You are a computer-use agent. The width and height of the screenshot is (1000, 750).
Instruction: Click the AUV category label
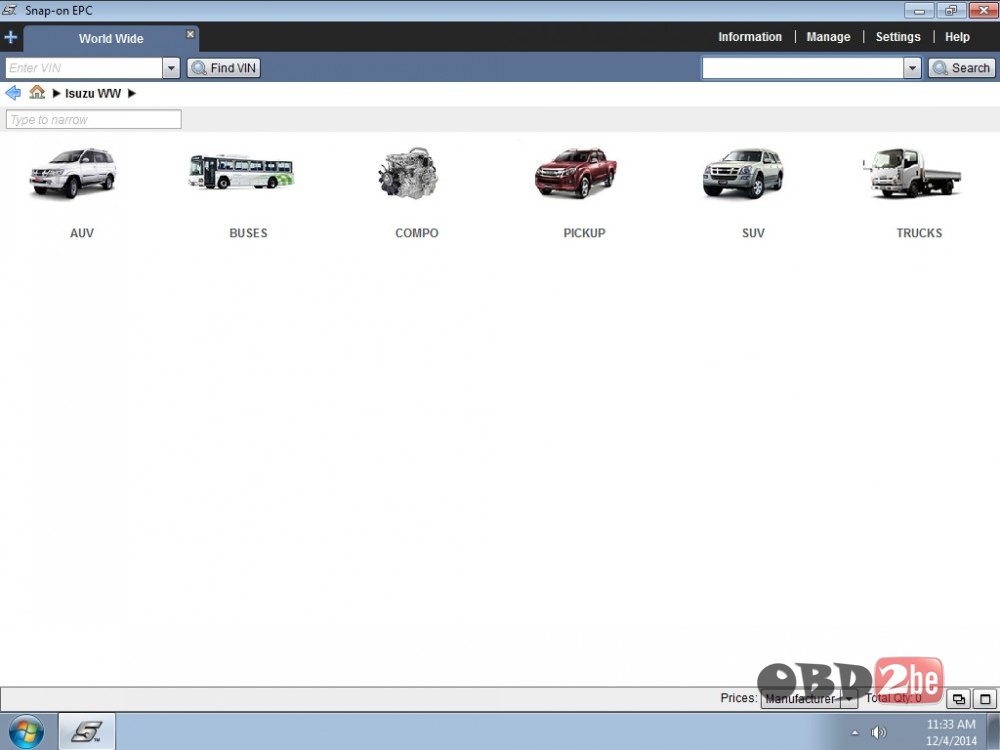point(82,233)
